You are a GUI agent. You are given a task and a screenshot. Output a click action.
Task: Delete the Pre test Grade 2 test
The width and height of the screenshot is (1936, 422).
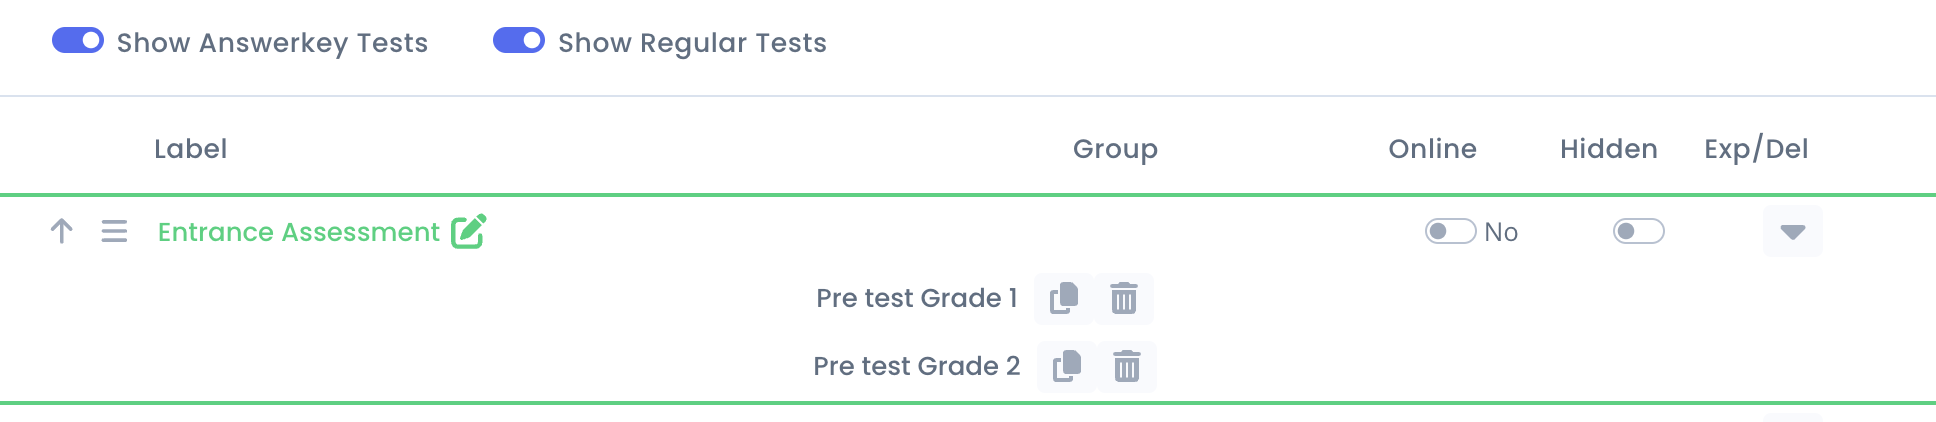[x=1127, y=366]
